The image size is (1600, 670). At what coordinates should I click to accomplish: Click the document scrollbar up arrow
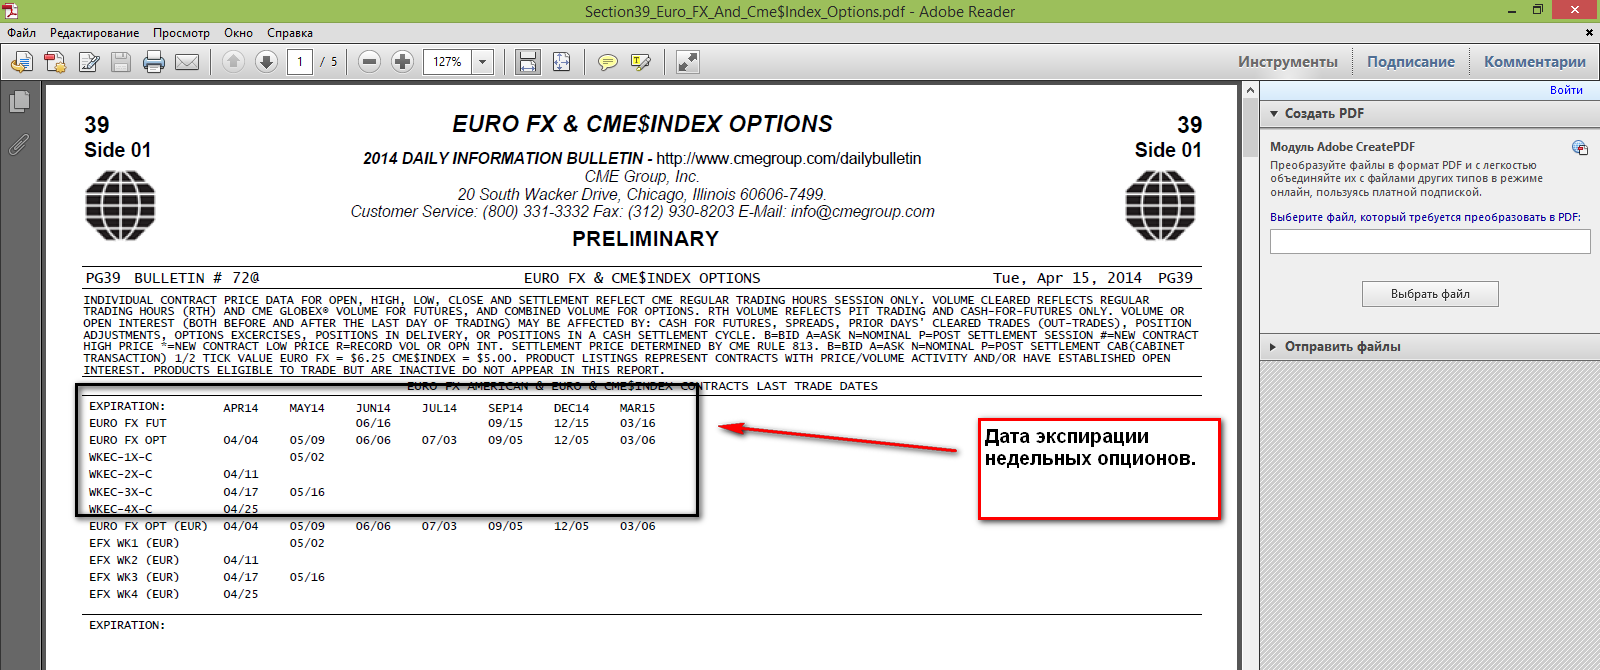pyautogui.click(x=1250, y=90)
